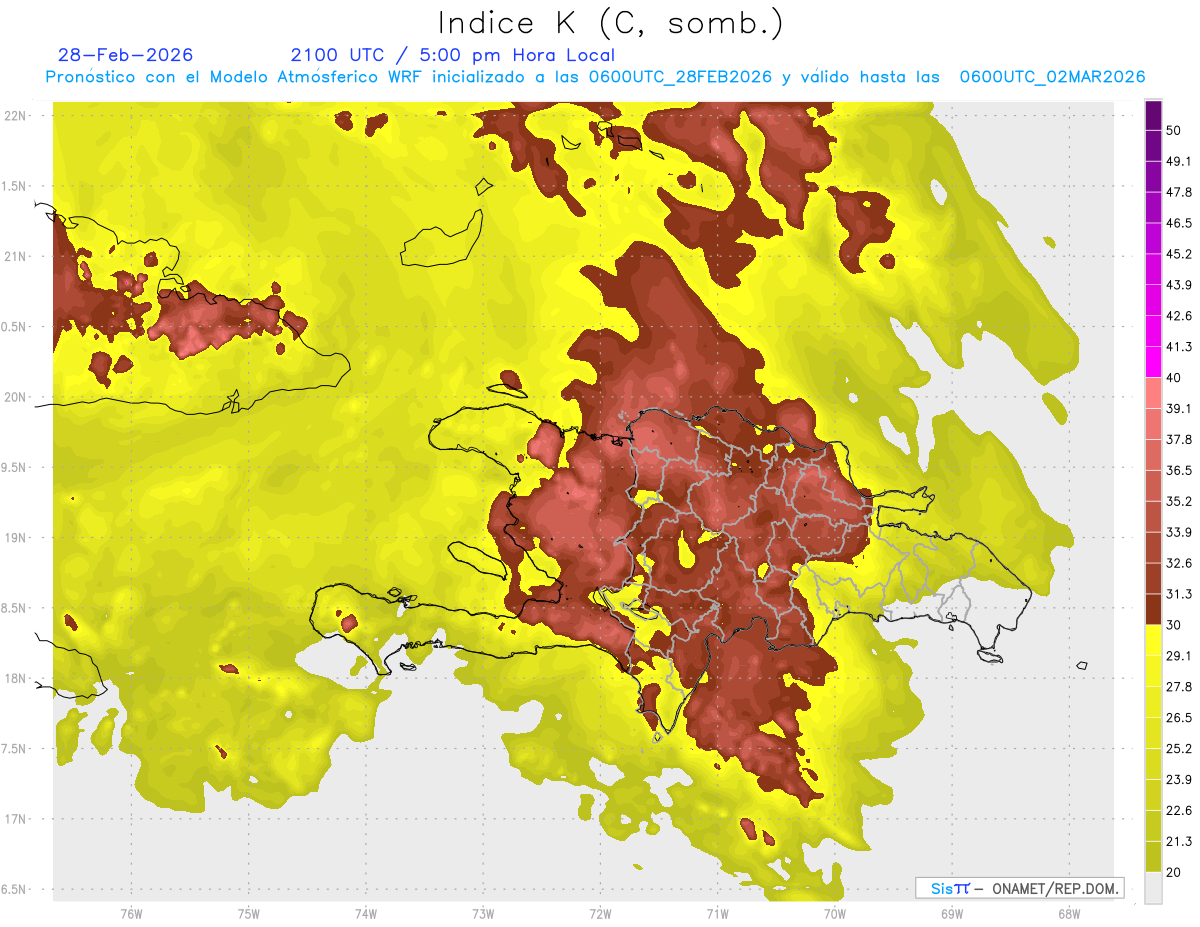Screen dimensions: 1200x927
Task: Click salmon swatch between 39.1 and 40
Action: point(1153,393)
